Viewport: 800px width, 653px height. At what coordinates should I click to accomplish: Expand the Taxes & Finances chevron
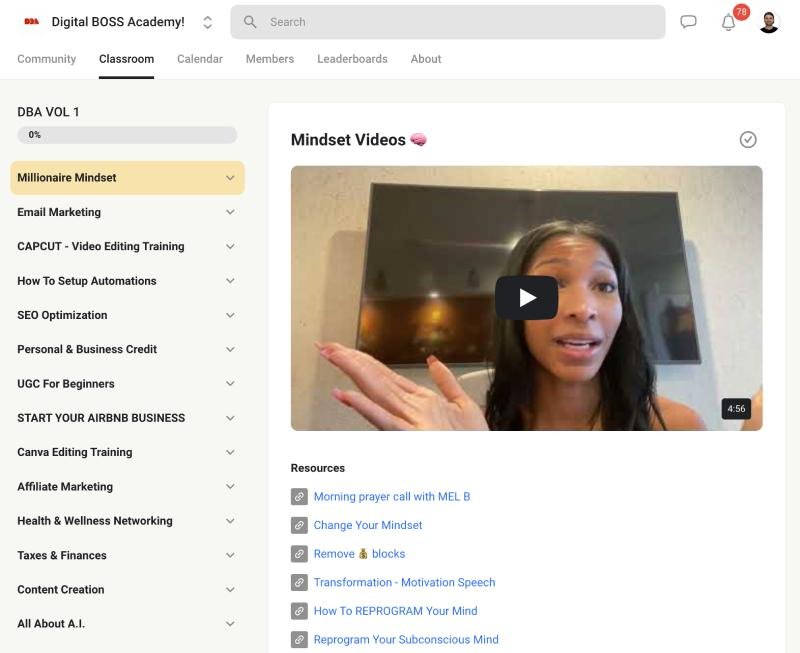point(230,555)
